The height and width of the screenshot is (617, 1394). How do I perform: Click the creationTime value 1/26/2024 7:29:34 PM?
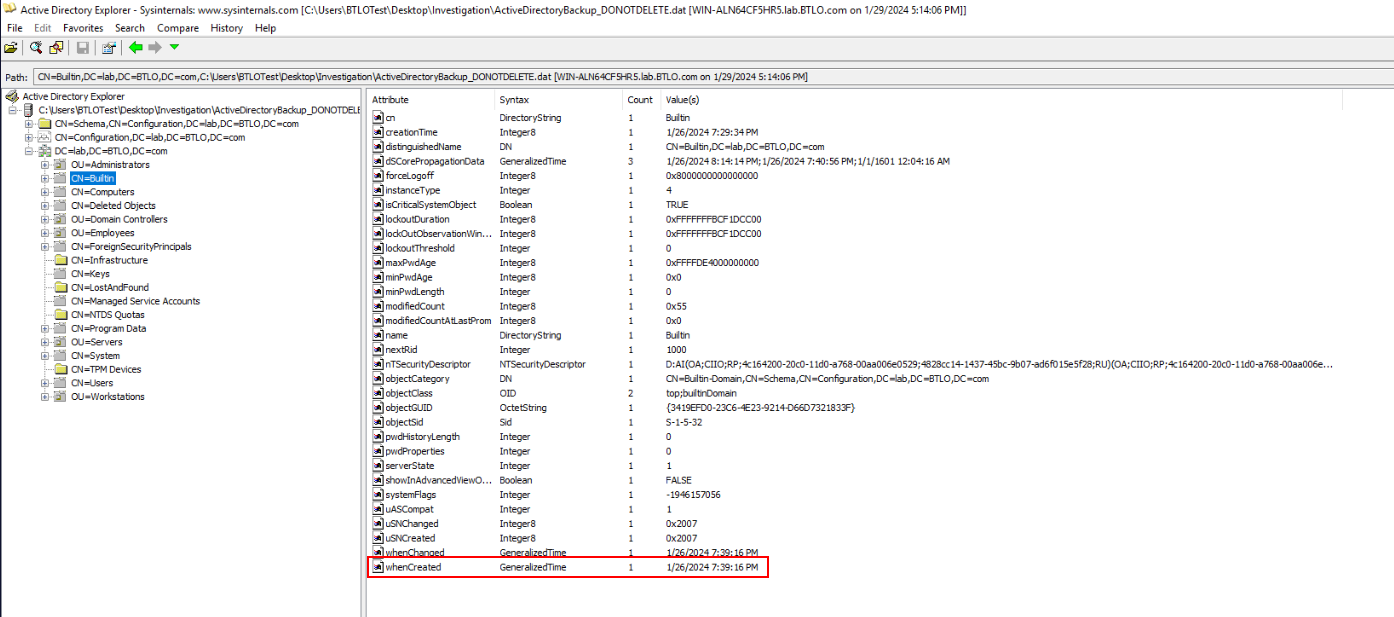coord(712,132)
